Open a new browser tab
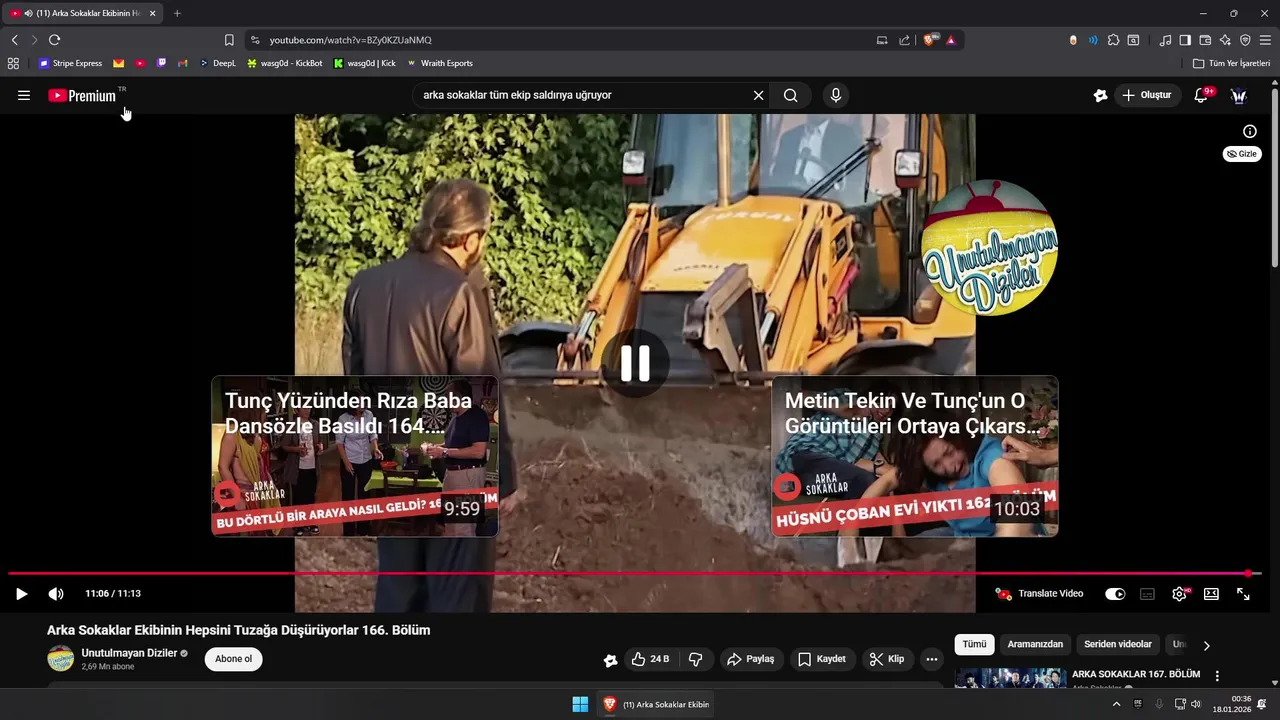 tap(177, 13)
